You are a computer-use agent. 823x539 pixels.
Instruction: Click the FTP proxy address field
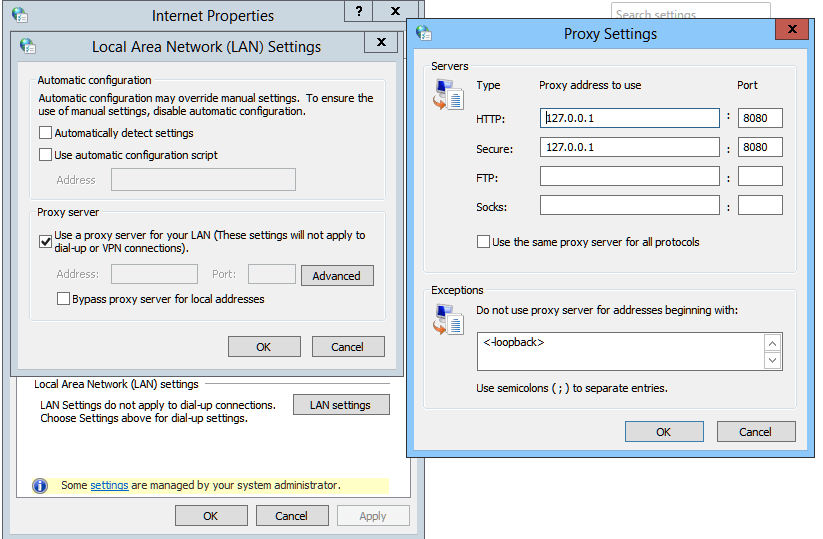tap(629, 177)
